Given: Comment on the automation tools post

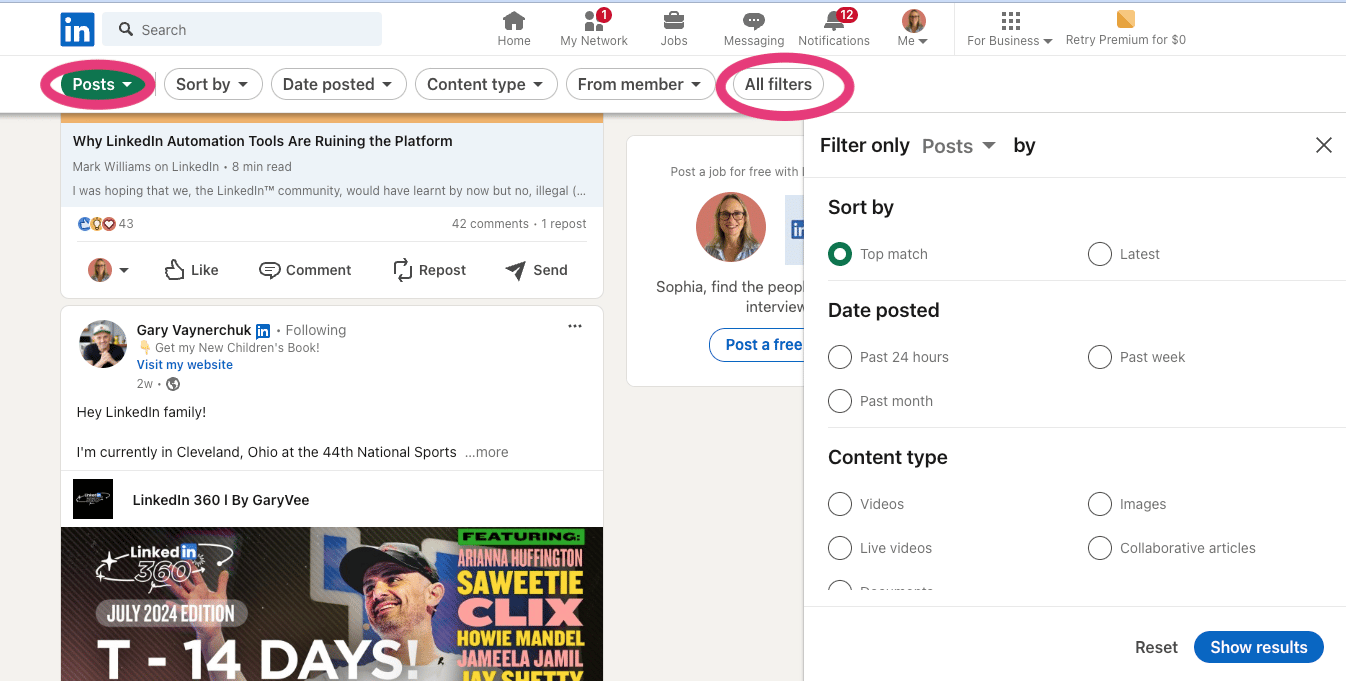Looking at the screenshot, I should (305, 270).
